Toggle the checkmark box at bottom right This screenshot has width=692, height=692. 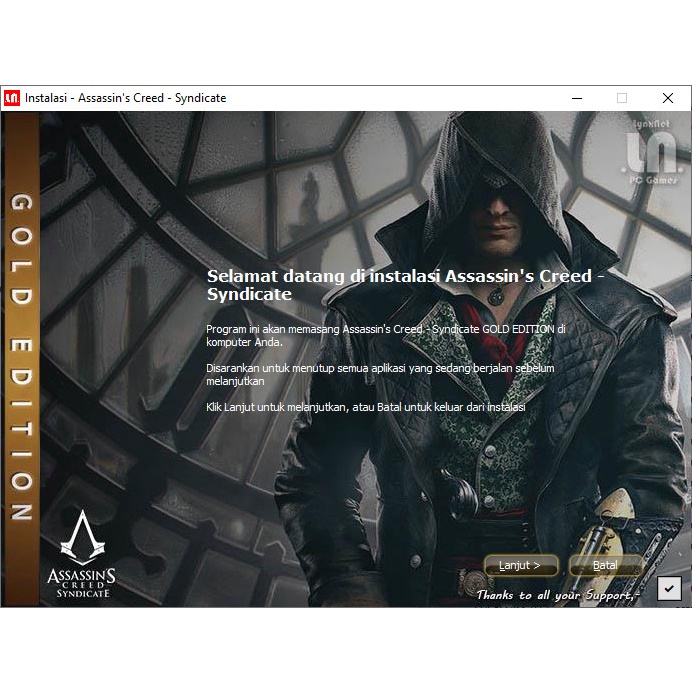(669, 588)
